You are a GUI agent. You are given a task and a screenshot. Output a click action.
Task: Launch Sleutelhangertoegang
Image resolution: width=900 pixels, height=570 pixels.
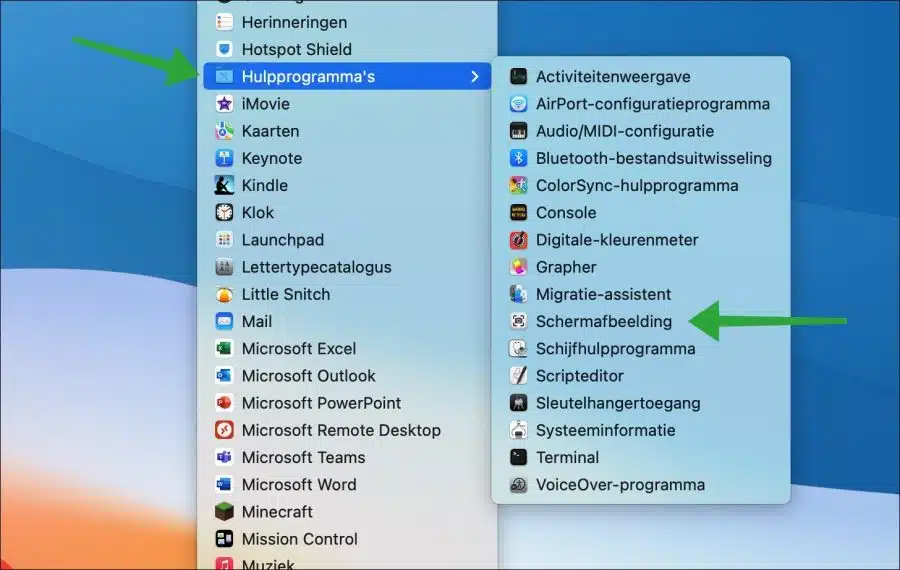click(641, 403)
